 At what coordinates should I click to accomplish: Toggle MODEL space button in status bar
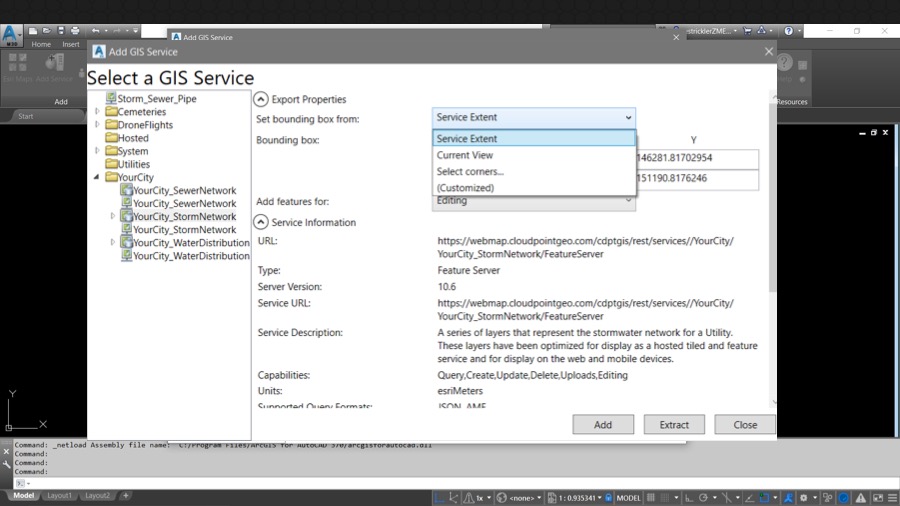coord(629,498)
